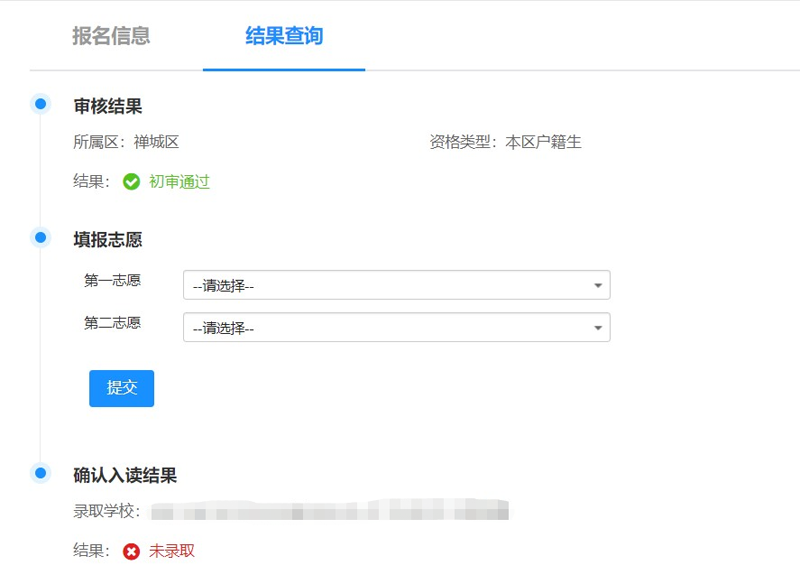This screenshot has height=584, width=800.
Task: Click the green 初审通过 status text
Action: pos(179,182)
